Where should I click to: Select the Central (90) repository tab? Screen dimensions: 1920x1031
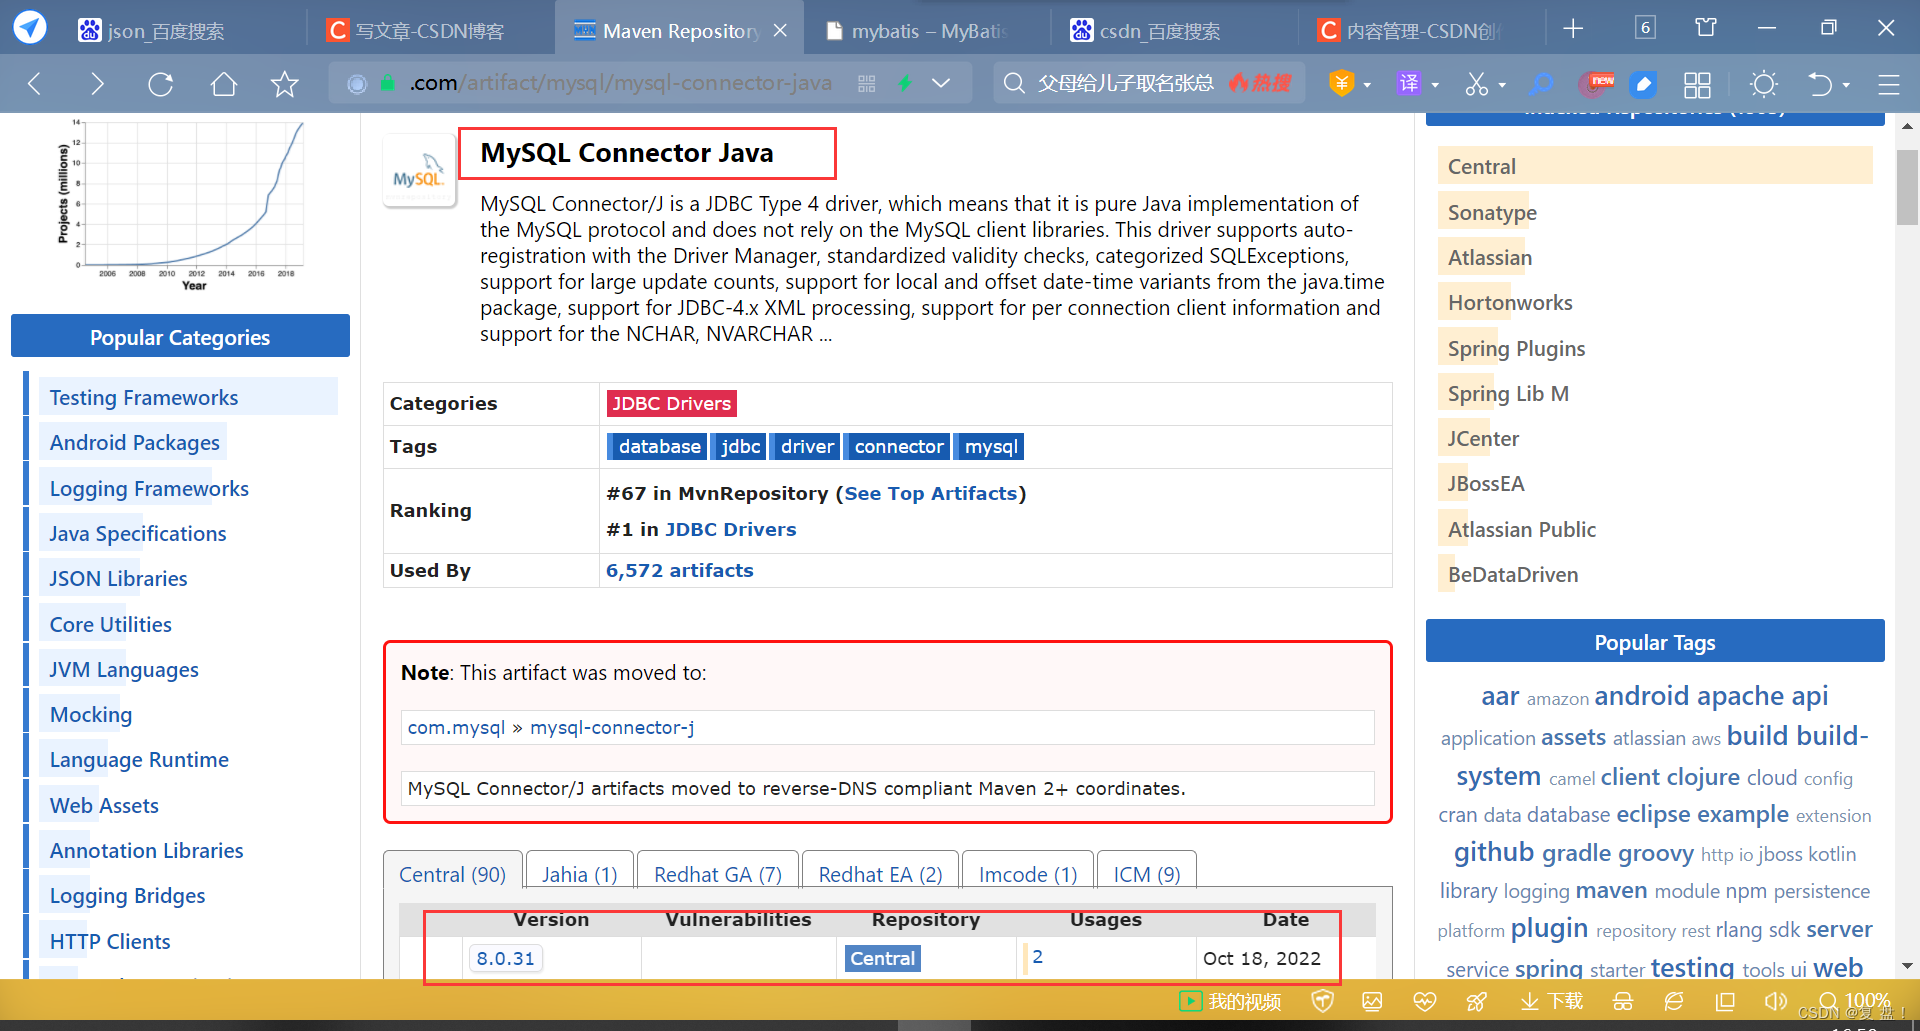click(x=452, y=874)
